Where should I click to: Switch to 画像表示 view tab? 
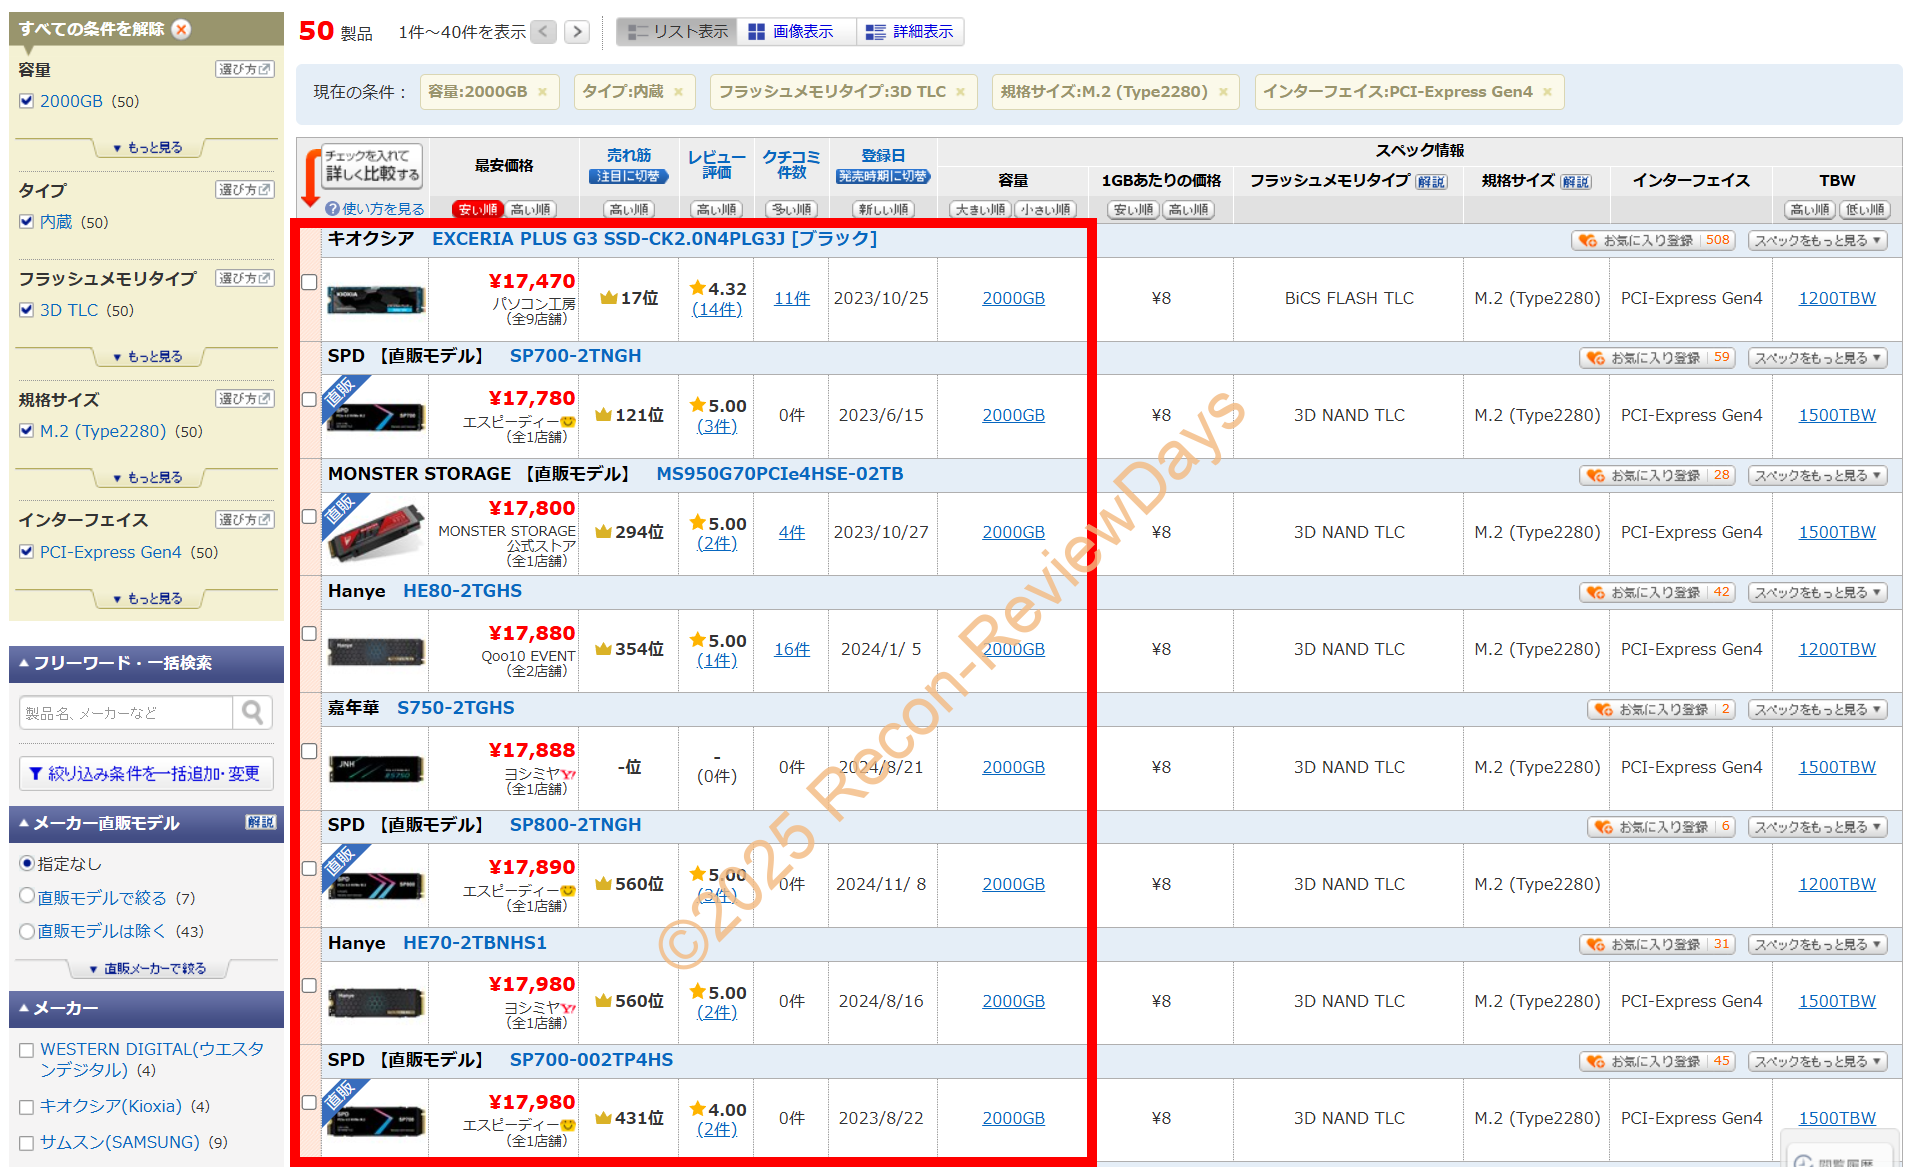[792, 32]
